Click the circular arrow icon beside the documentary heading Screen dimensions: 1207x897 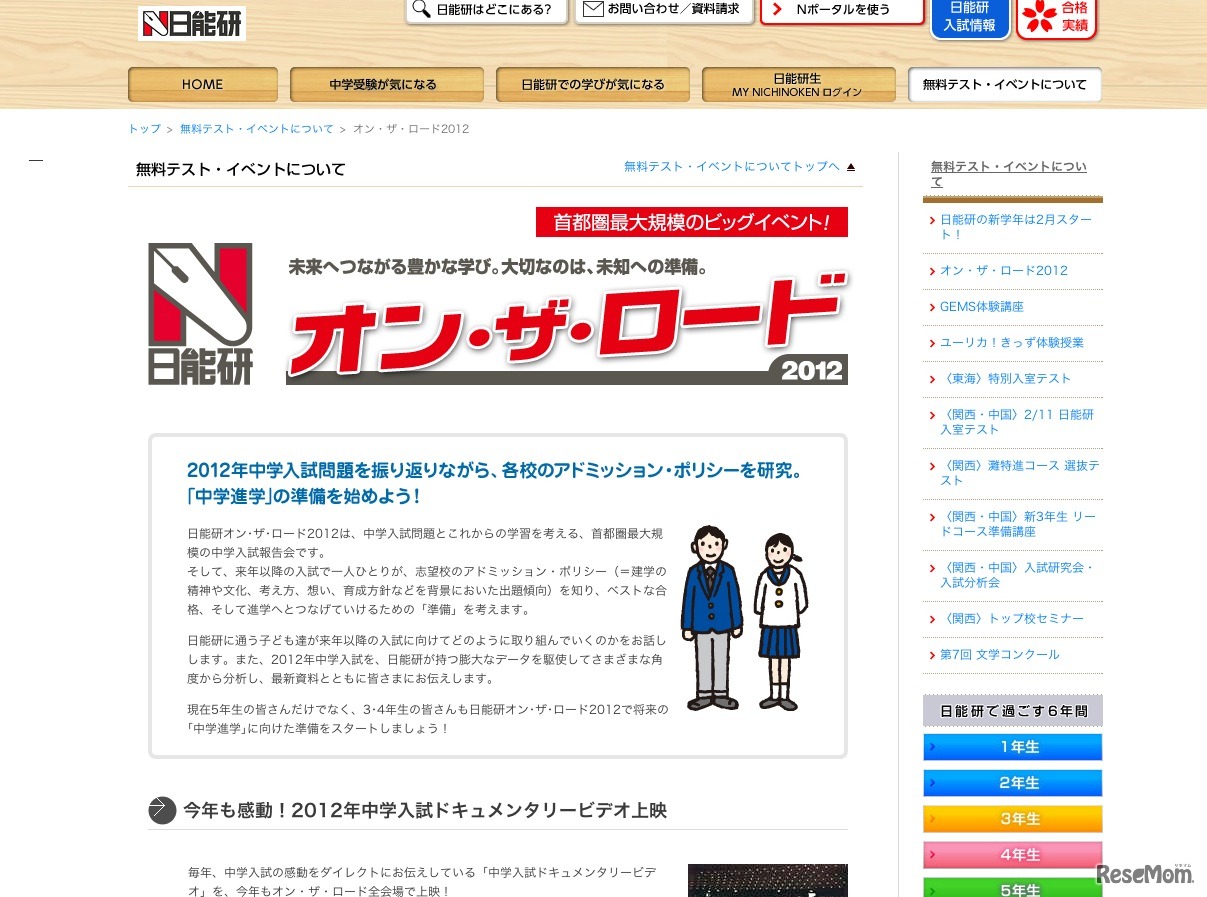161,810
